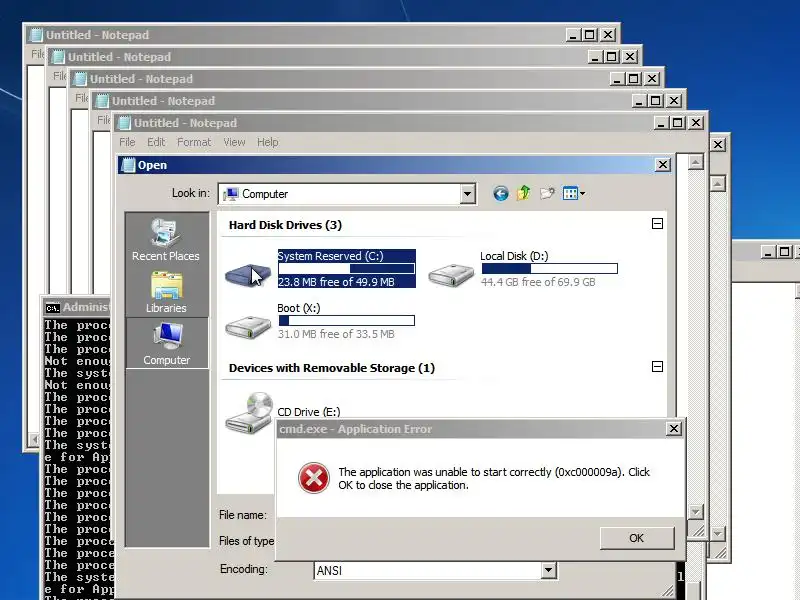Screen dimensions: 800x600
Task: Open the View Menu icon dropdown
Action: click(573, 193)
